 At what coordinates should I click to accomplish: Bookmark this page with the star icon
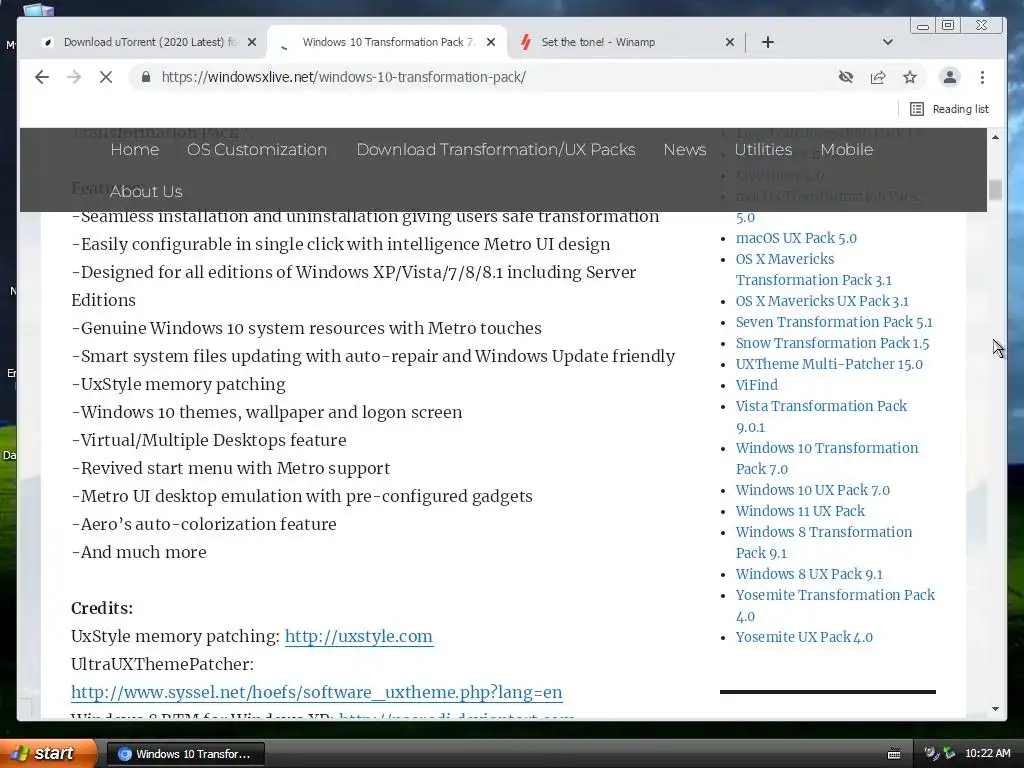click(x=910, y=77)
